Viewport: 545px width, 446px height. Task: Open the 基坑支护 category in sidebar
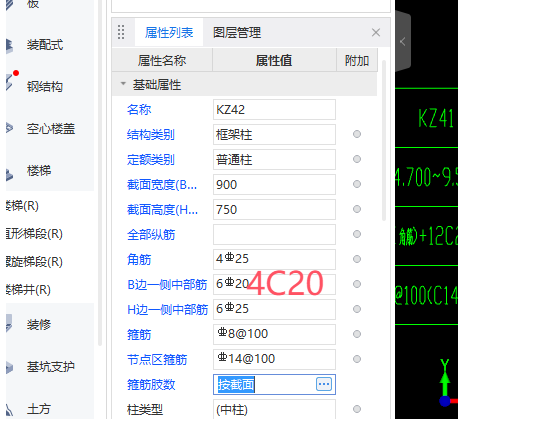tap(50, 366)
